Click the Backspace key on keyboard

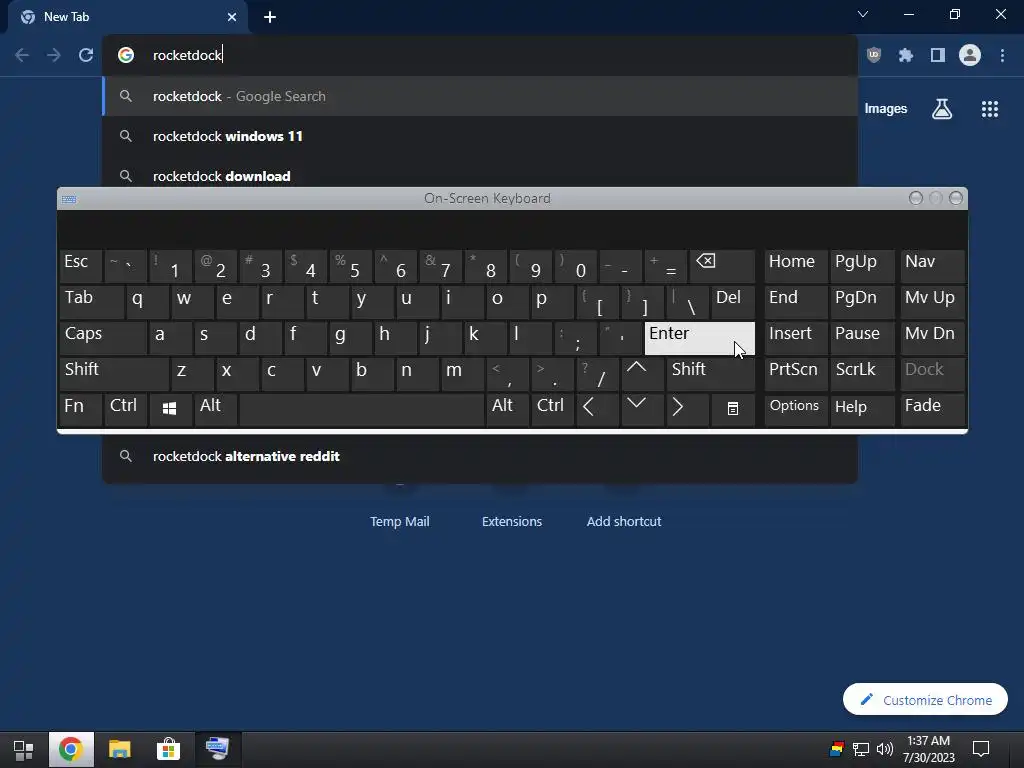(x=722, y=266)
